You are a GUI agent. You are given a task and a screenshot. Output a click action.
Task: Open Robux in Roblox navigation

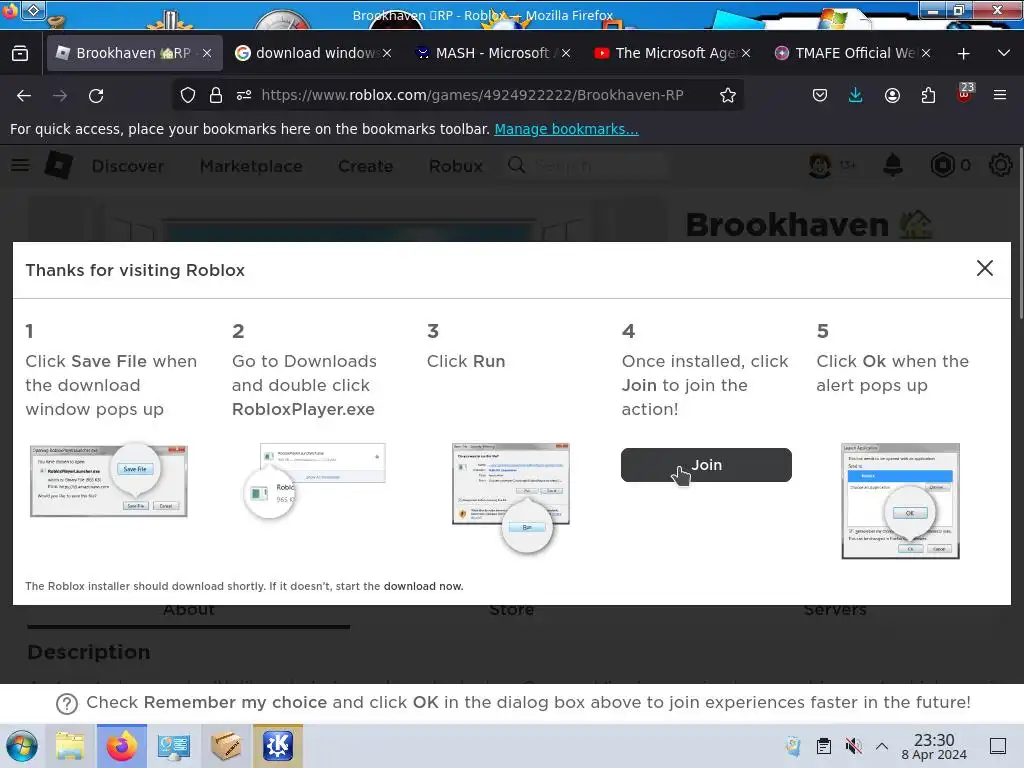(456, 167)
